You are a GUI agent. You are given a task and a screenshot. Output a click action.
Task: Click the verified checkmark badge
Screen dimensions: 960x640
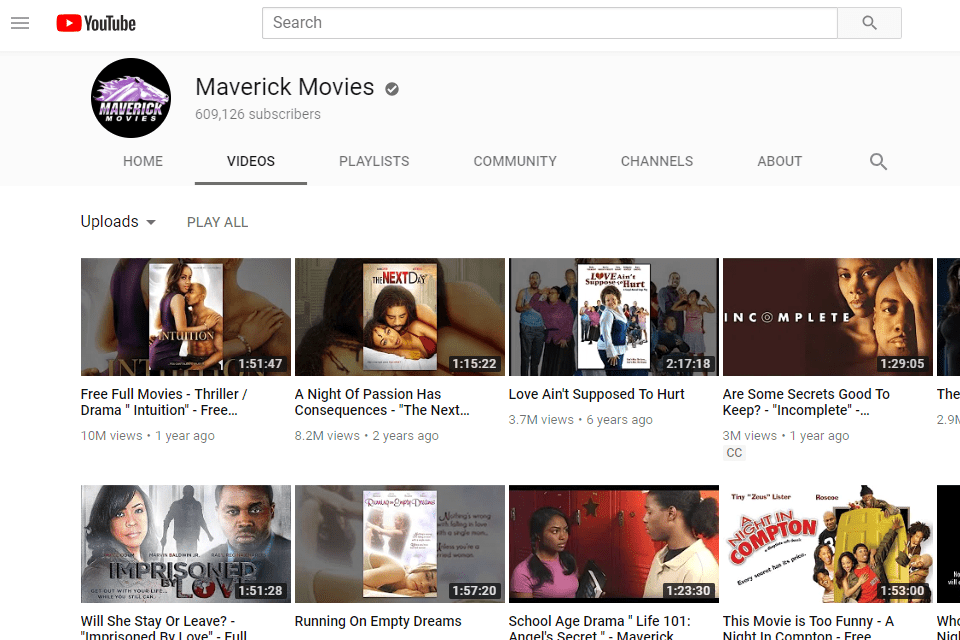[392, 89]
